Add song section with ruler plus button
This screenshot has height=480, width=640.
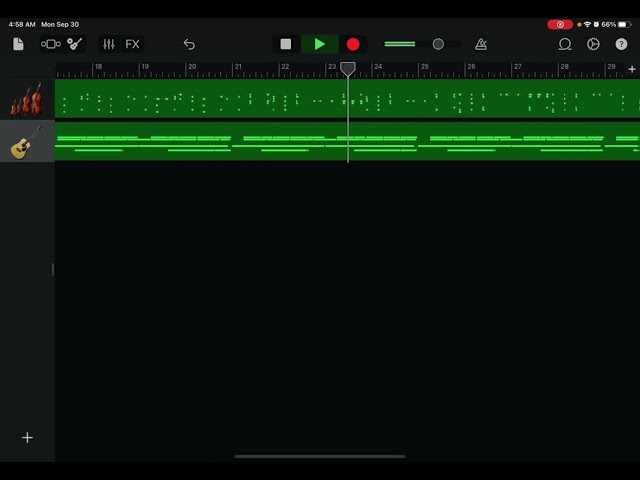(632, 69)
